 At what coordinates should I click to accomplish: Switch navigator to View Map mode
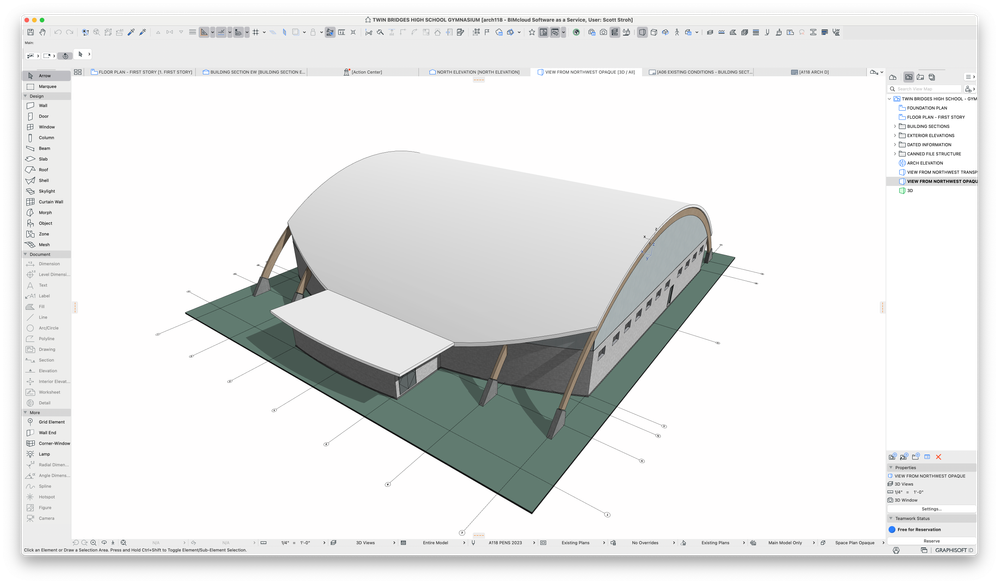point(909,77)
